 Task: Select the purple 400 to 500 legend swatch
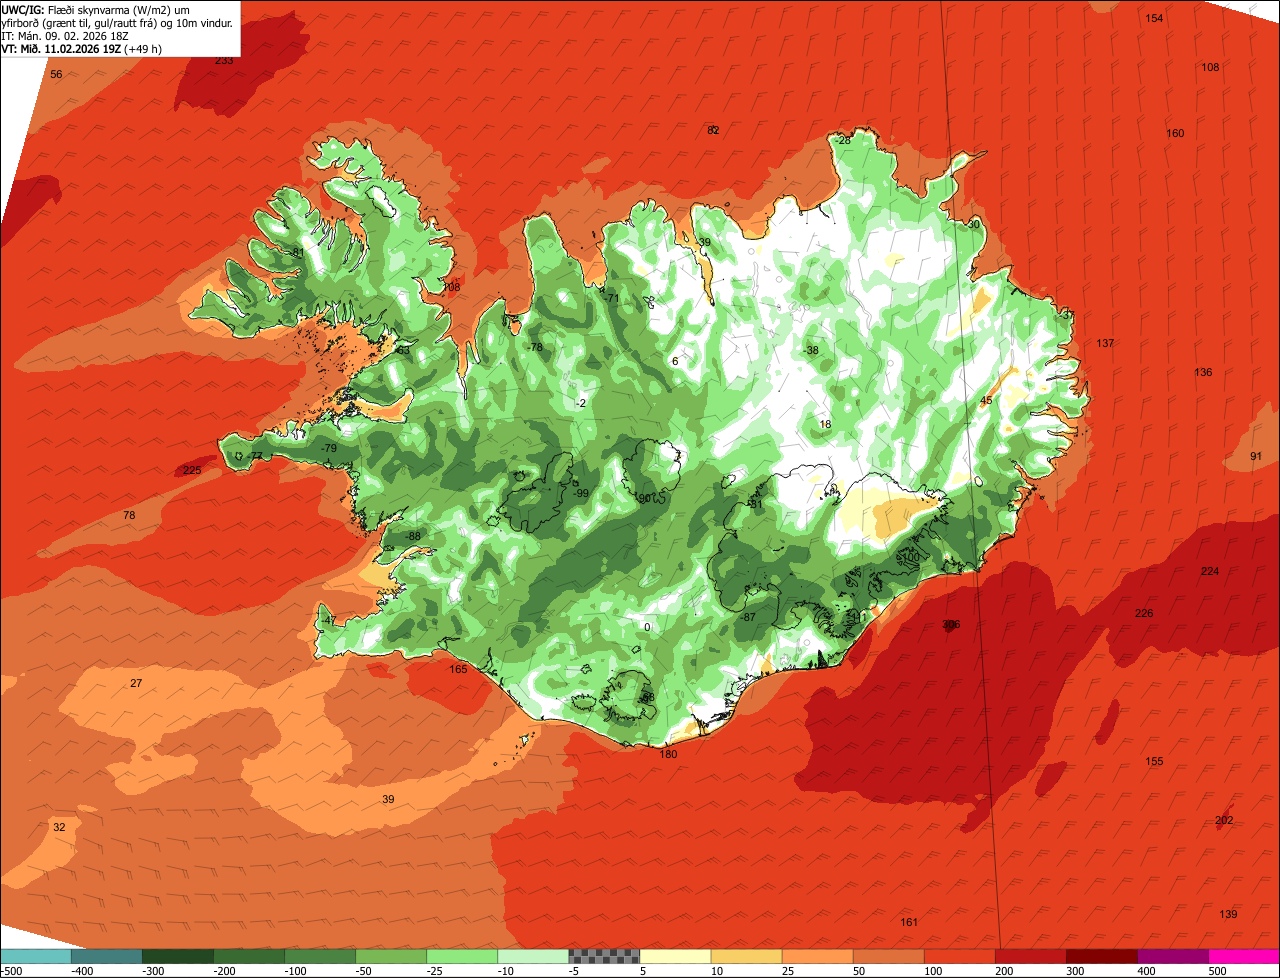tap(1173, 956)
